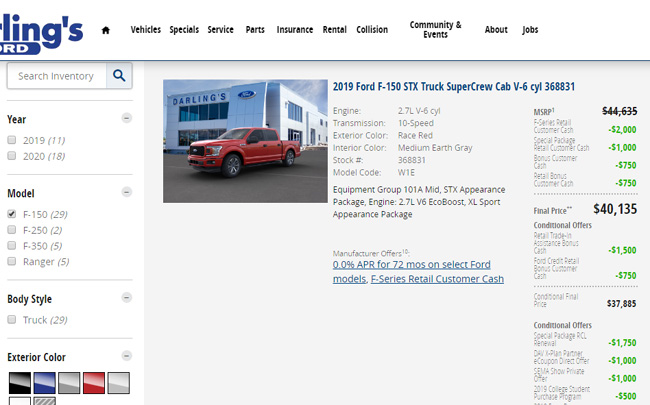Viewport: 650px width, 405px height.
Task: Open F-Series Retail Customer Cash link
Action: coord(437,279)
